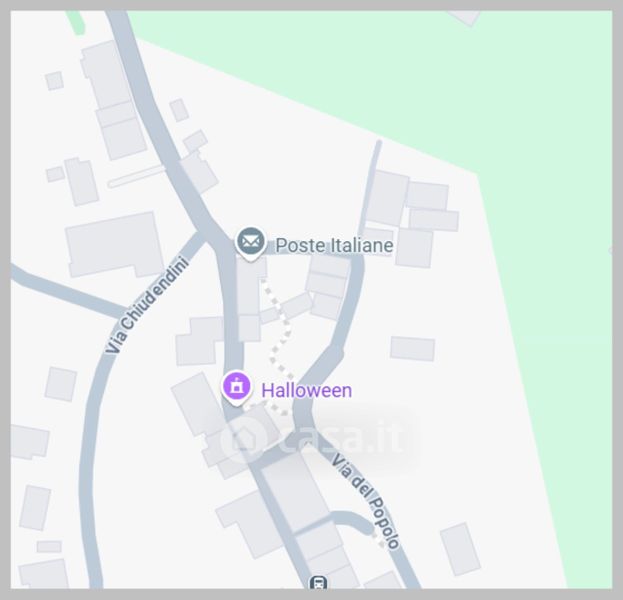The width and height of the screenshot is (623, 600).
Task: Click the Poste Italiane mail envelope pin
Action: pos(250,243)
